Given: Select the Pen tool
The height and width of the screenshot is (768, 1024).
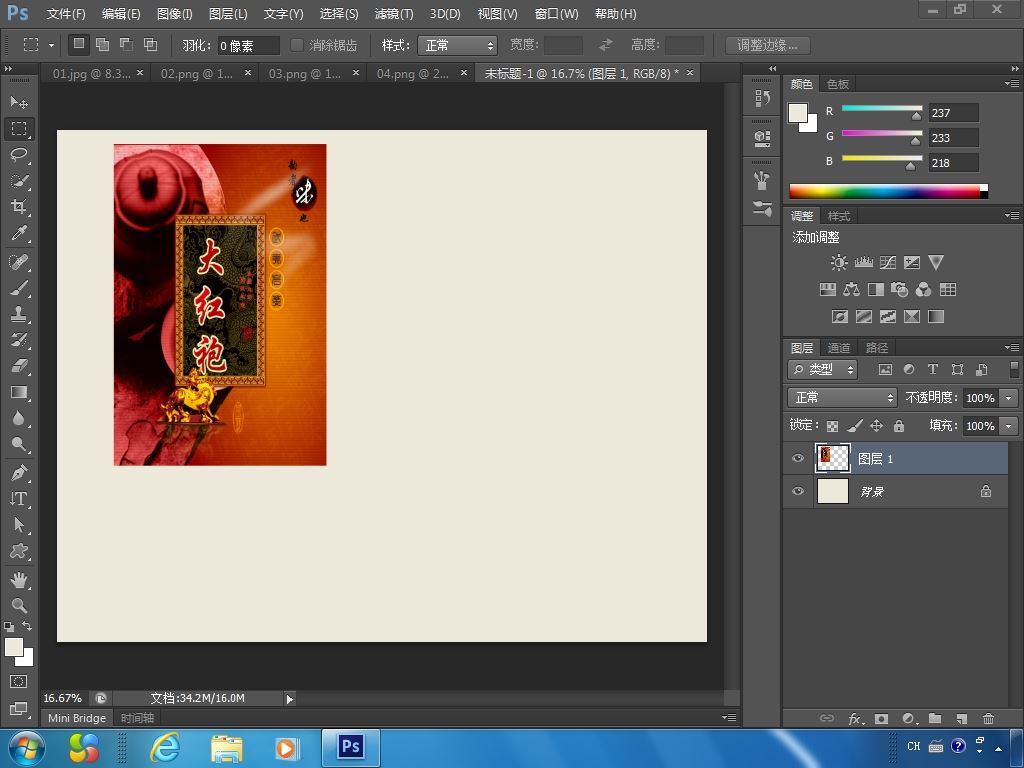Looking at the screenshot, I should pyautogui.click(x=19, y=473).
